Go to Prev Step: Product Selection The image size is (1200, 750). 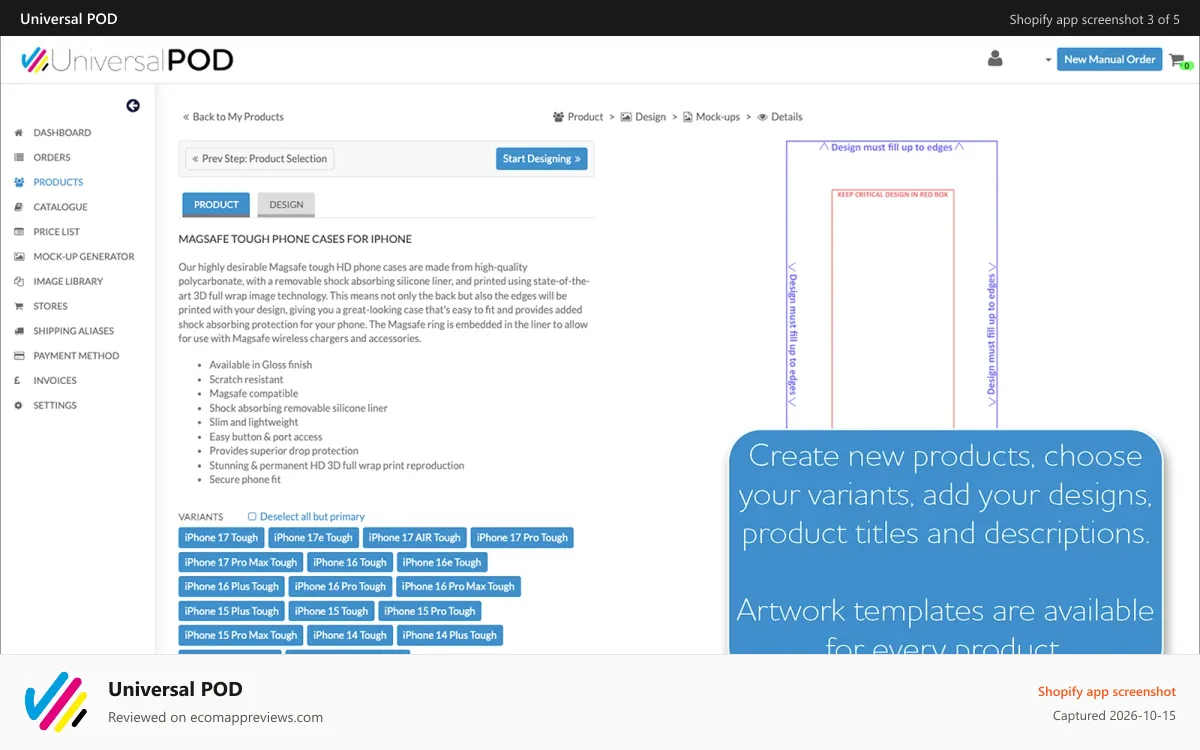click(260, 159)
